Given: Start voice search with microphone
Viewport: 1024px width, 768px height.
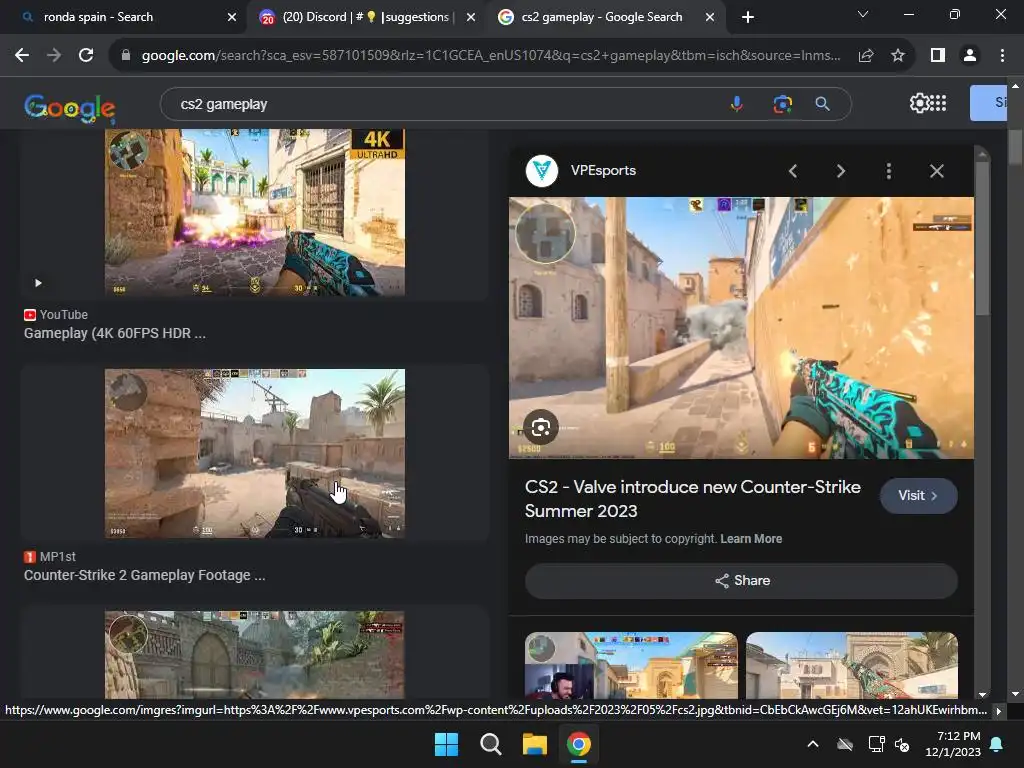Looking at the screenshot, I should pyautogui.click(x=737, y=104).
